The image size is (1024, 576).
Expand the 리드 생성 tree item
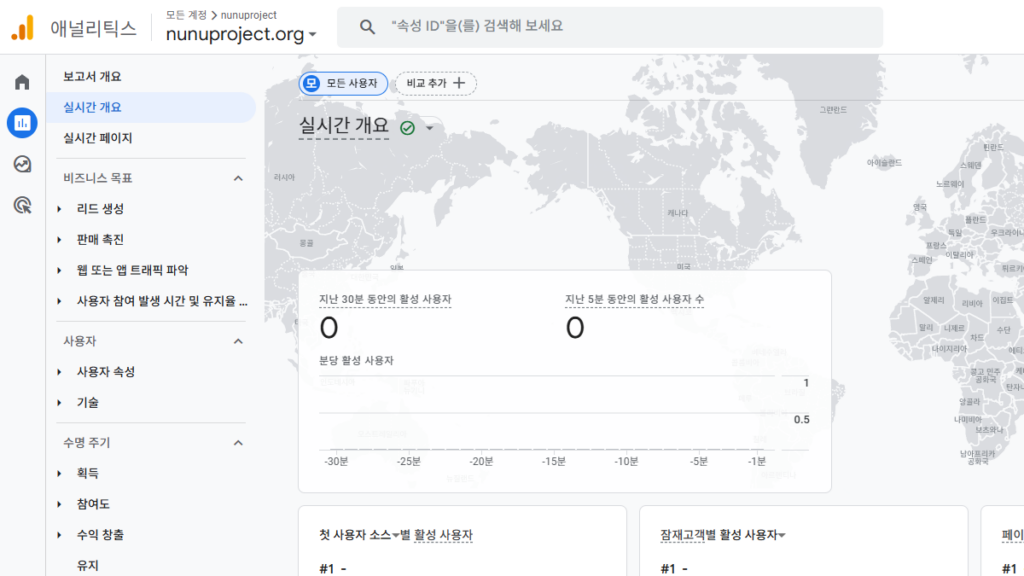click(x=60, y=209)
